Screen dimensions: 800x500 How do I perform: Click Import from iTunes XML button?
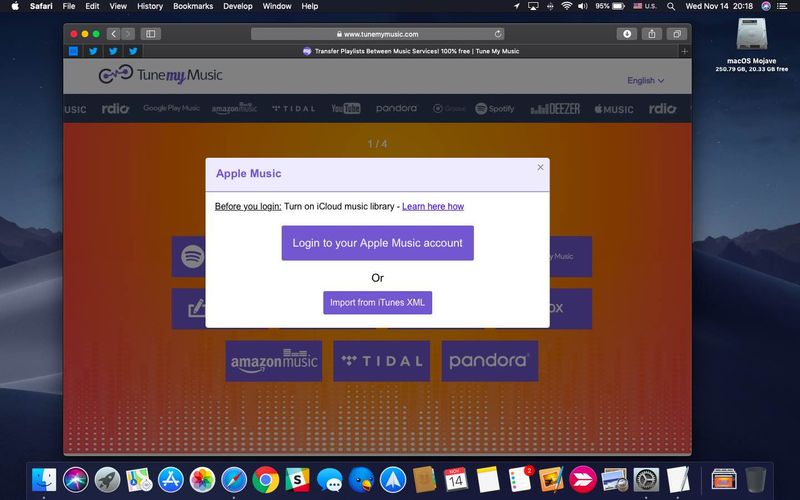[378, 303]
